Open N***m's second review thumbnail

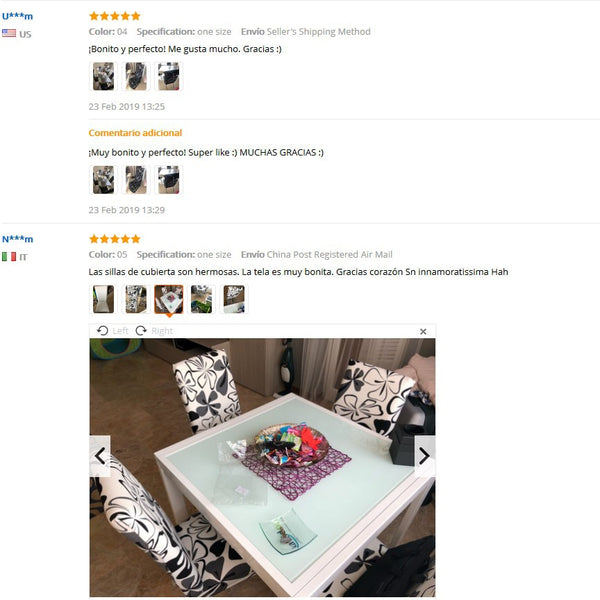[x=136, y=299]
